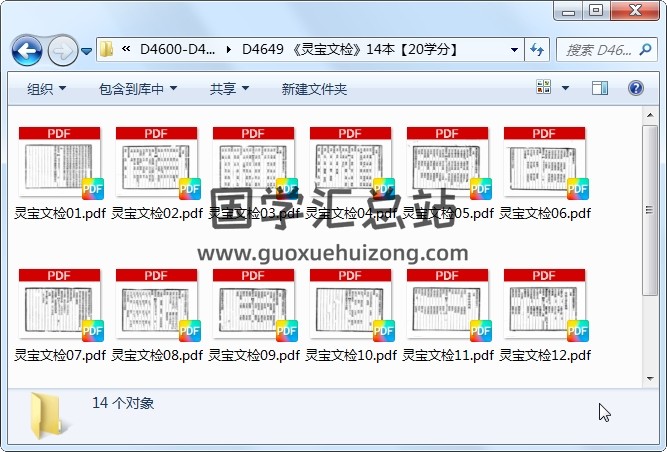Open the 包含到库中 menu

[138, 89]
